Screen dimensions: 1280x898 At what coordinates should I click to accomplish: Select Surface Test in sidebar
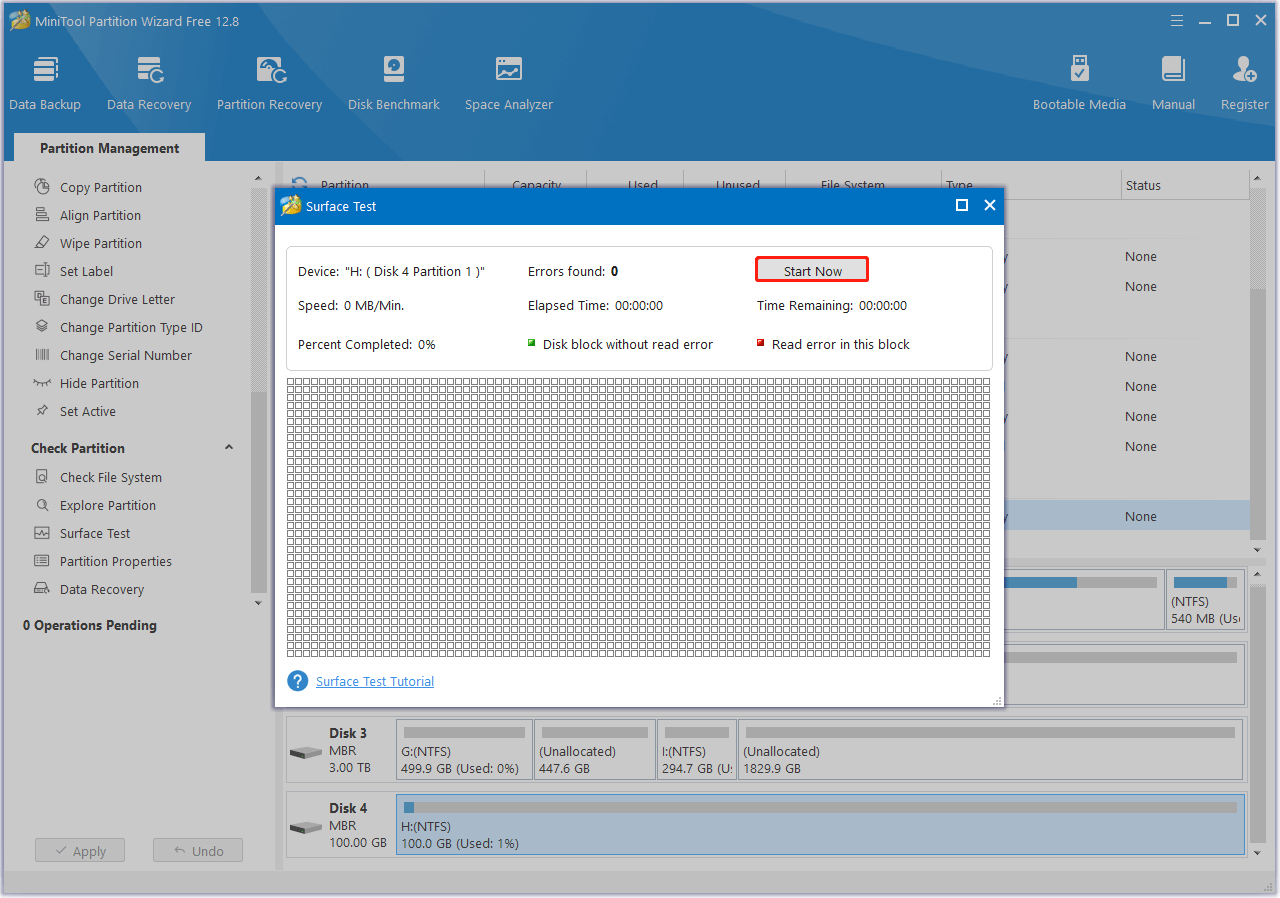95,533
